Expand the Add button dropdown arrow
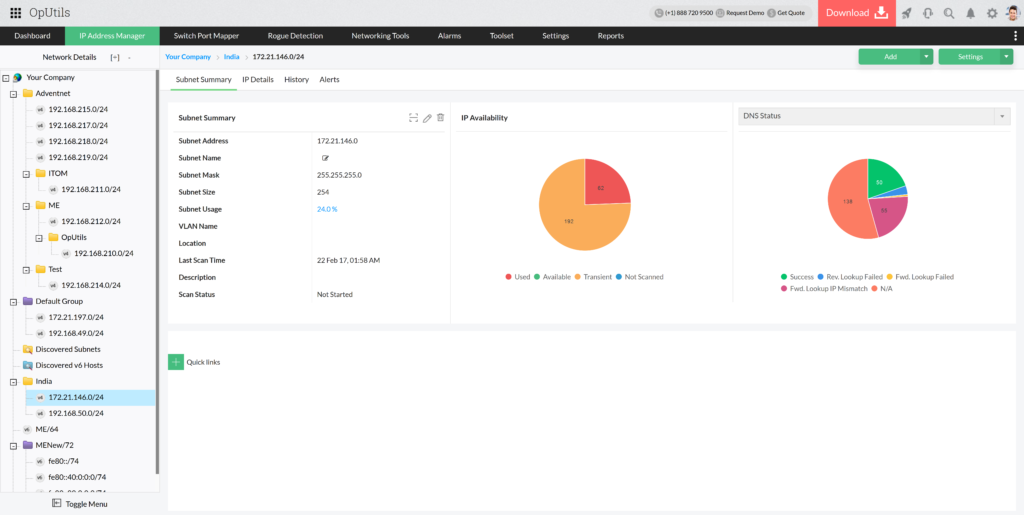Viewport: 1024px width, 515px height. point(927,57)
